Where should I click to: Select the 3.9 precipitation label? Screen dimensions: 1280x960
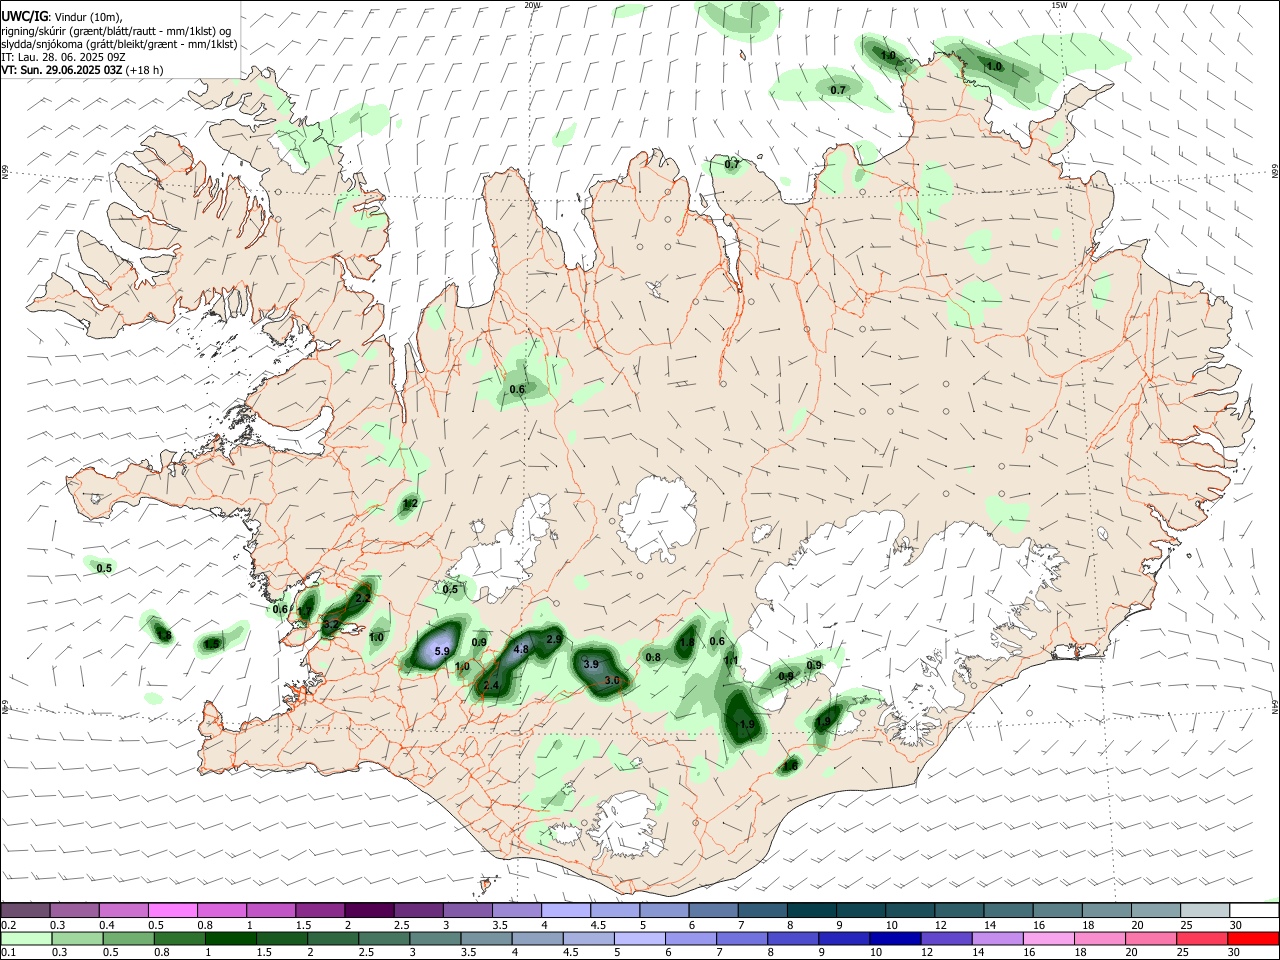click(x=591, y=664)
